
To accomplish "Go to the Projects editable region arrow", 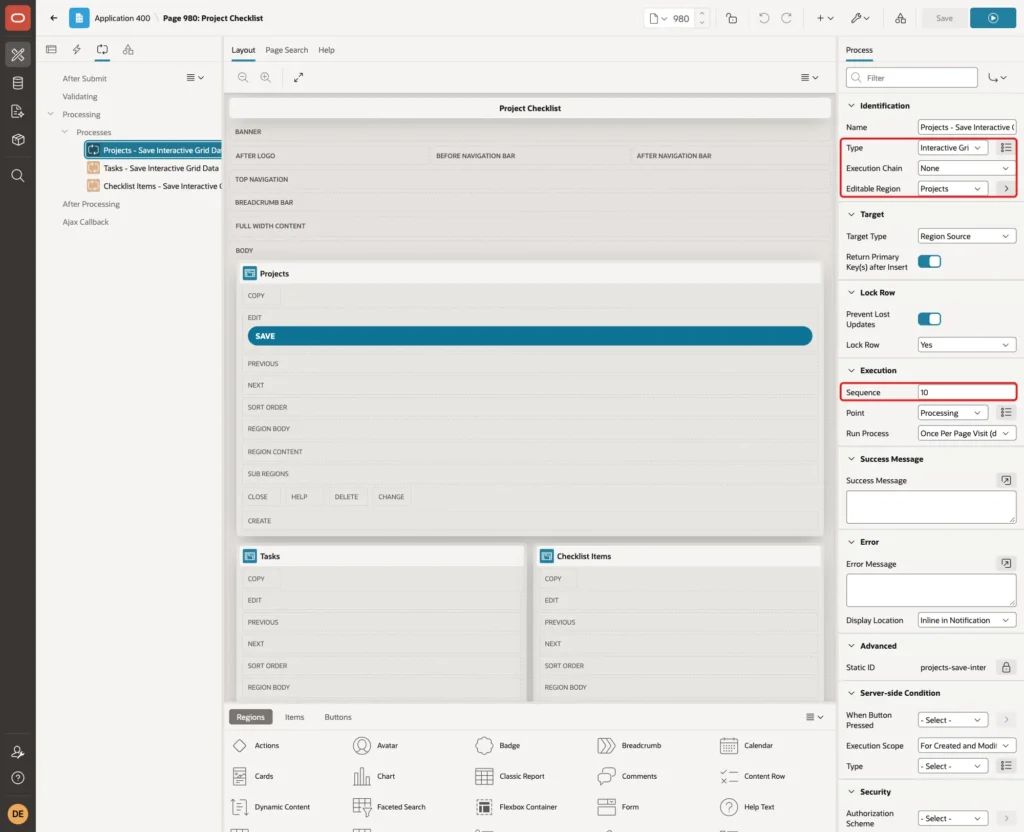I will [1006, 189].
